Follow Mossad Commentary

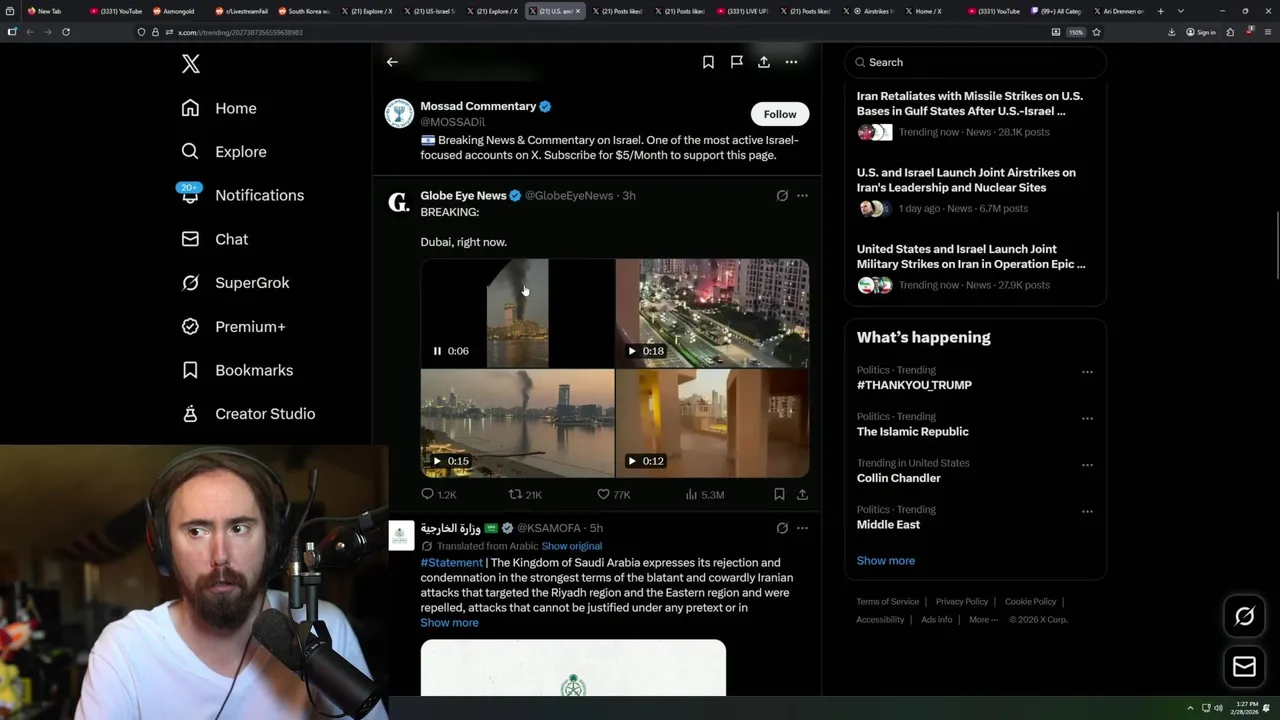[x=780, y=114]
